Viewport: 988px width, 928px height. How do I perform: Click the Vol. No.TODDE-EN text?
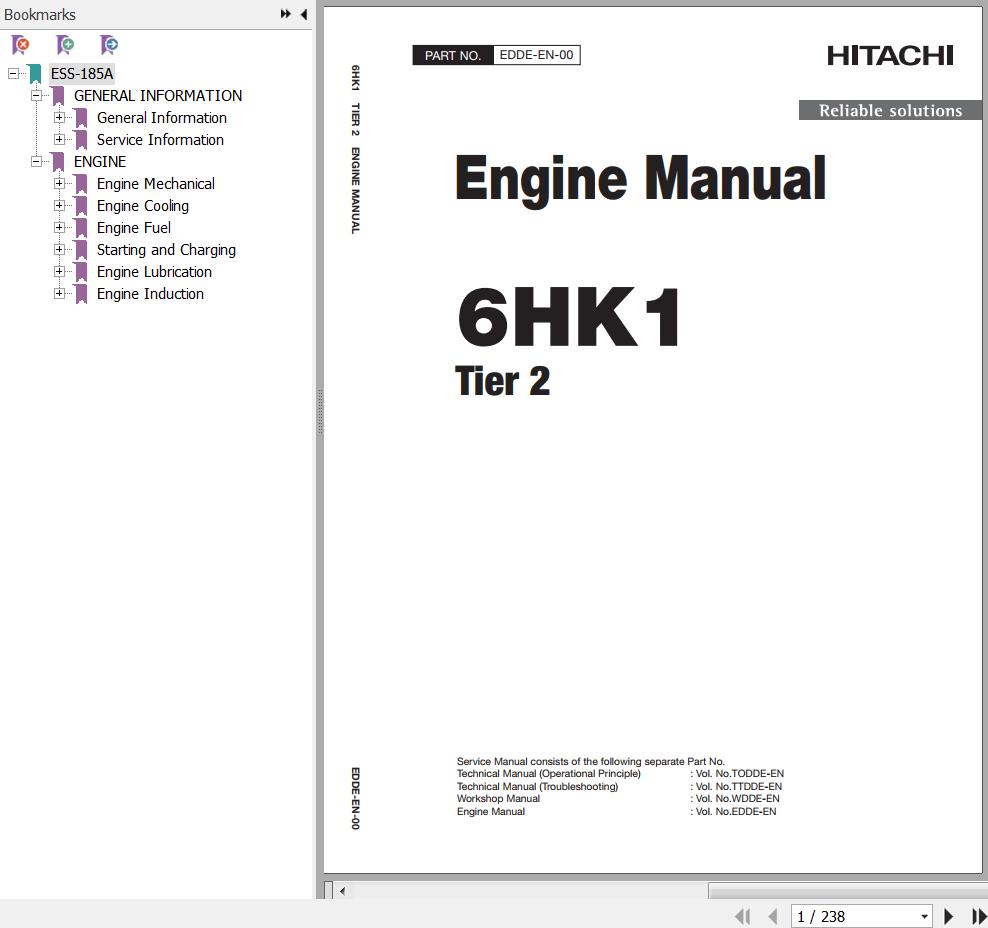click(740, 774)
